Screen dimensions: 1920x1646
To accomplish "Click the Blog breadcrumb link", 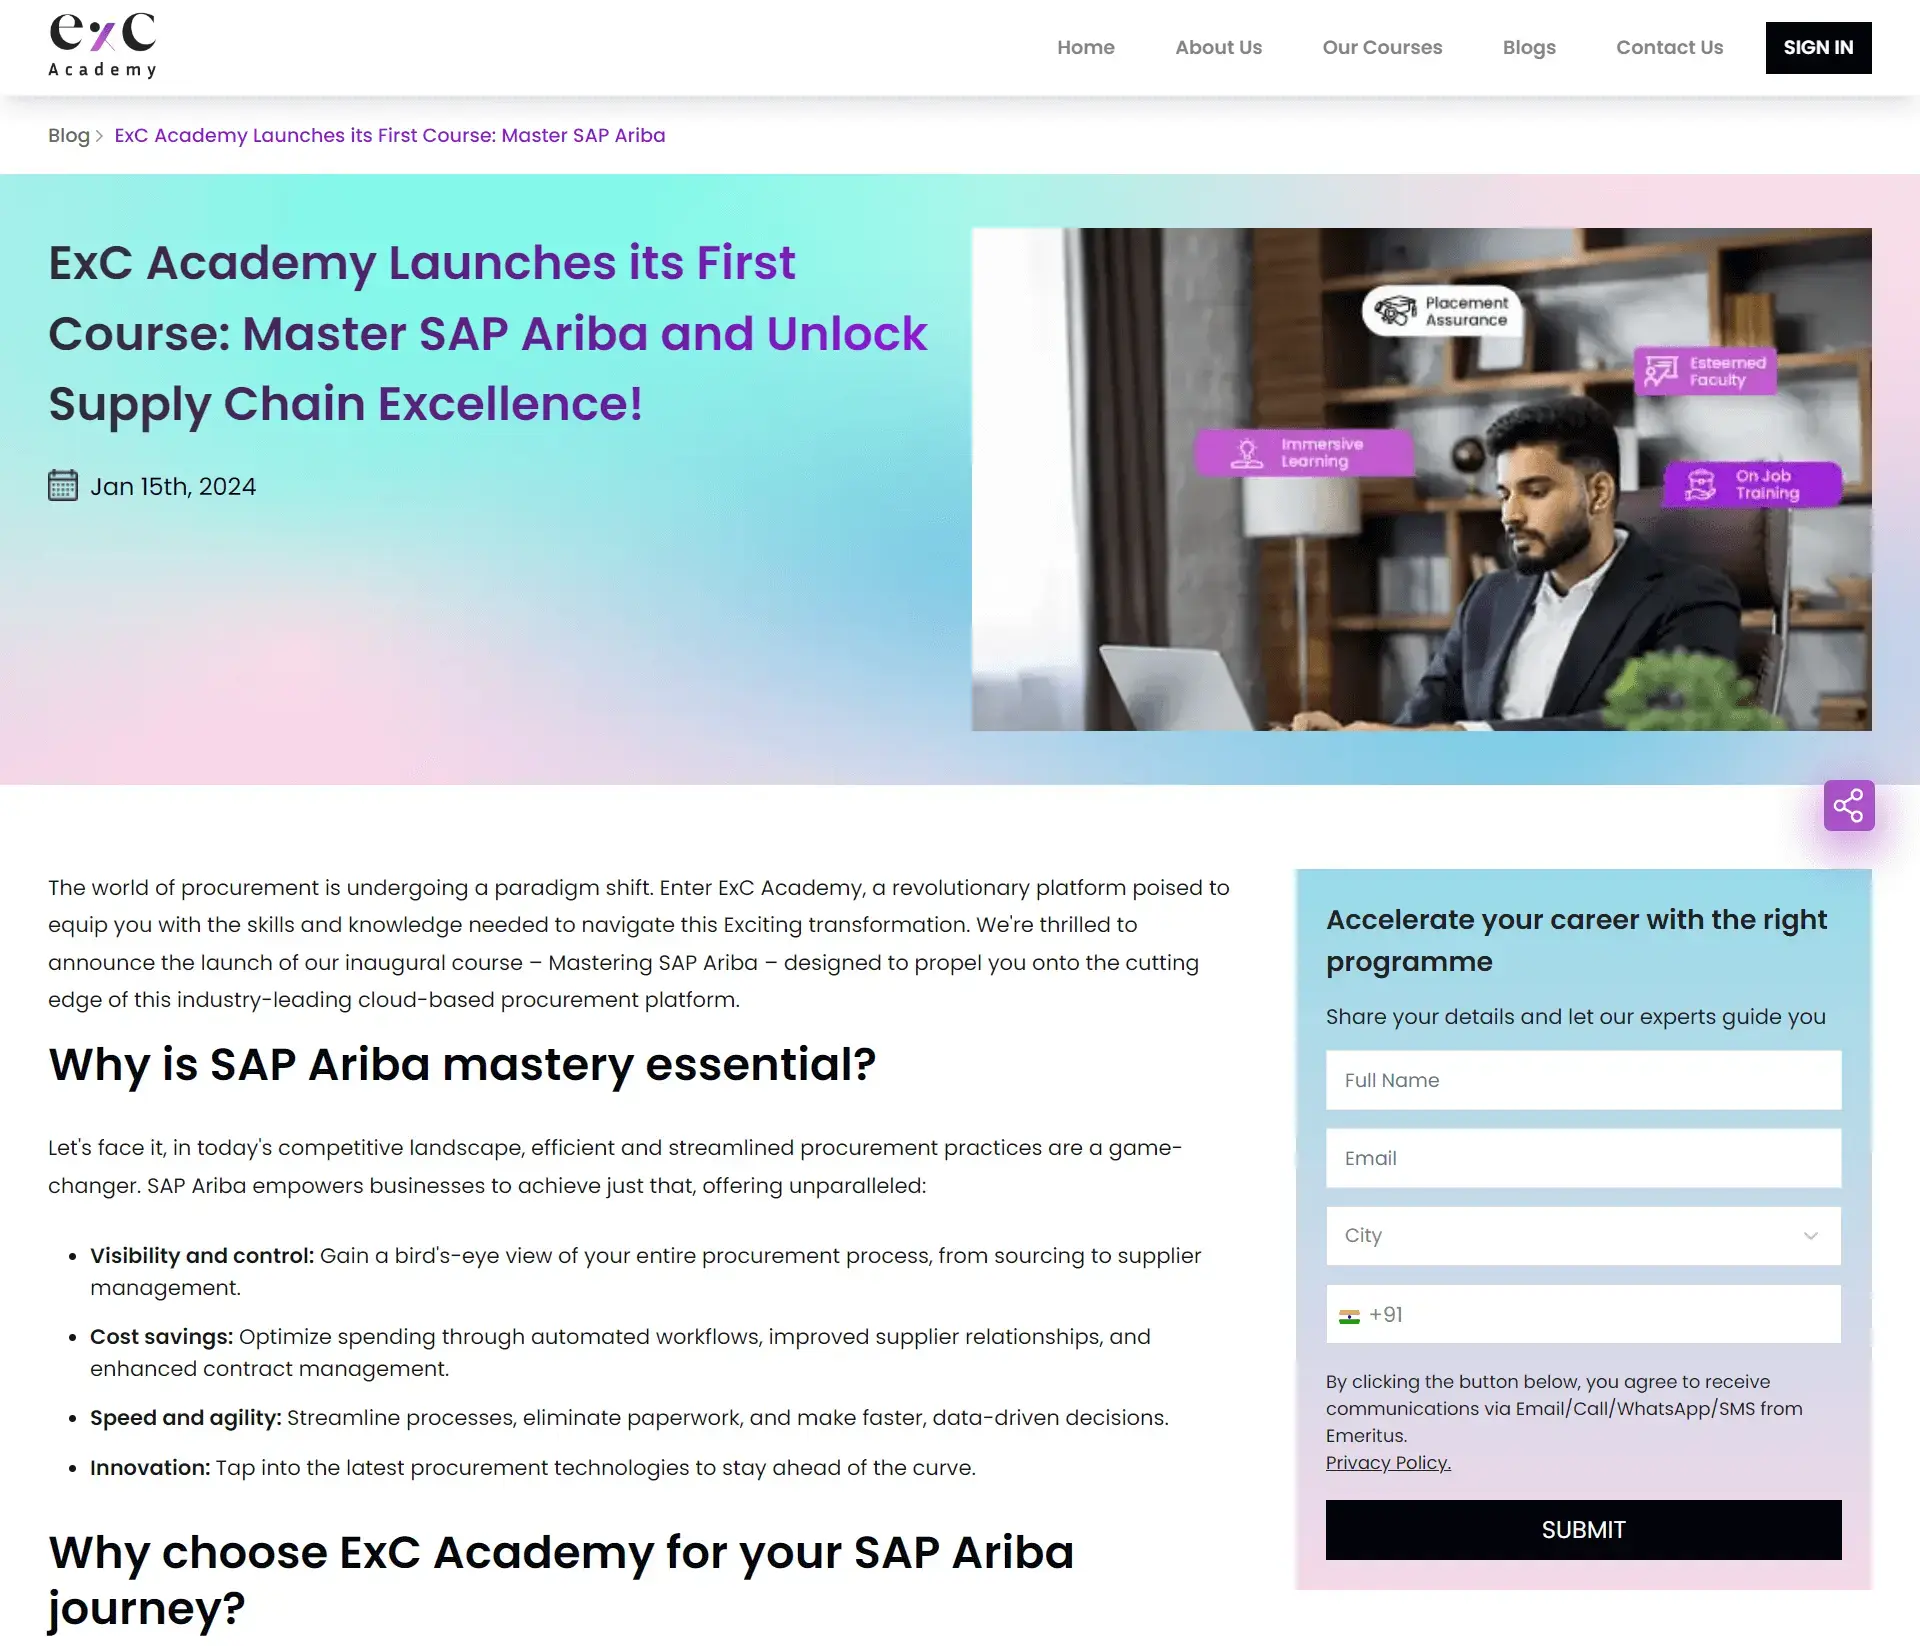I will (x=69, y=136).
